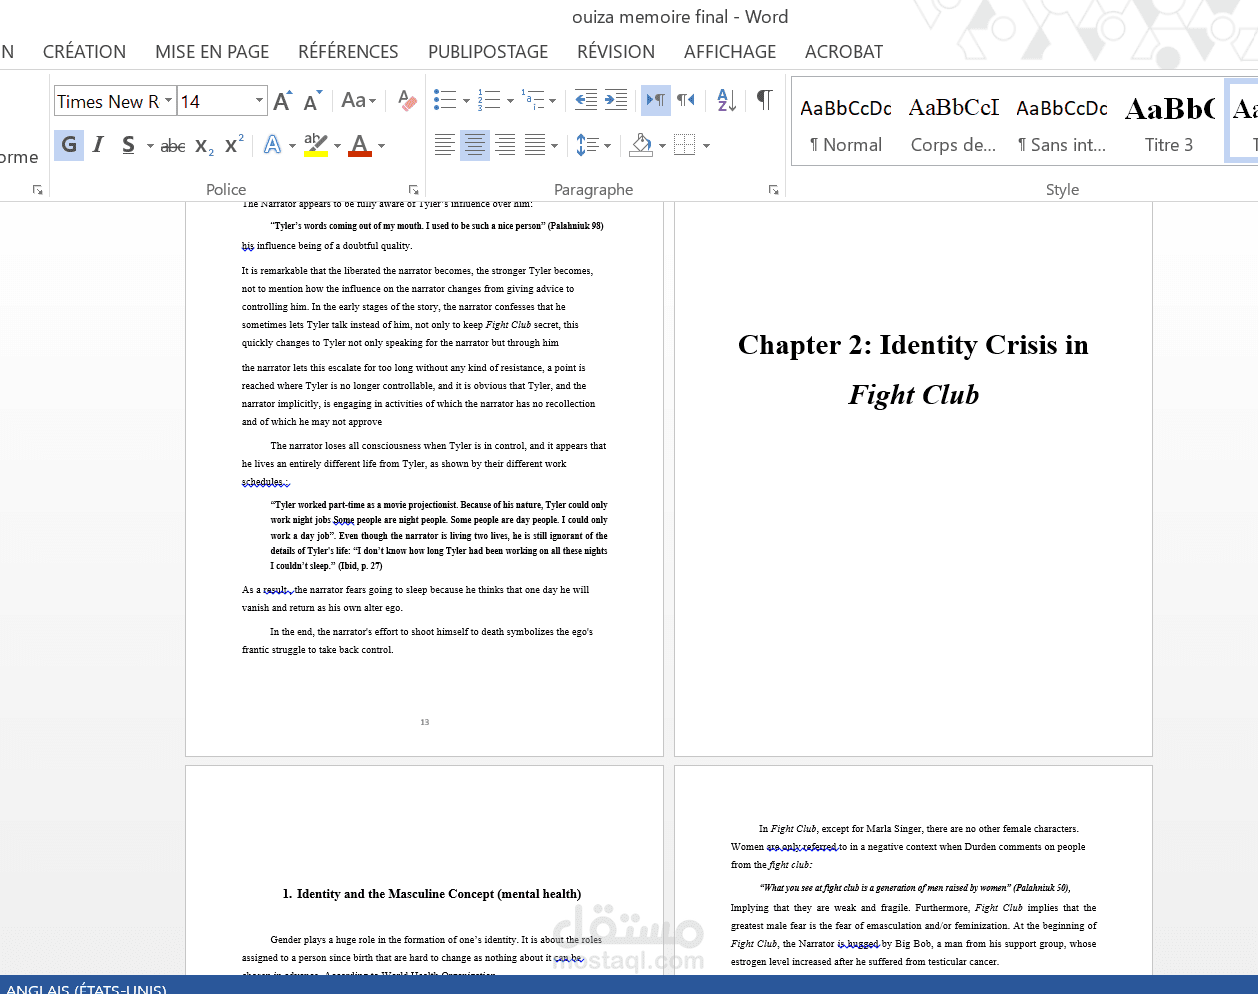Align text right
The height and width of the screenshot is (994, 1258).
coord(505,145)
